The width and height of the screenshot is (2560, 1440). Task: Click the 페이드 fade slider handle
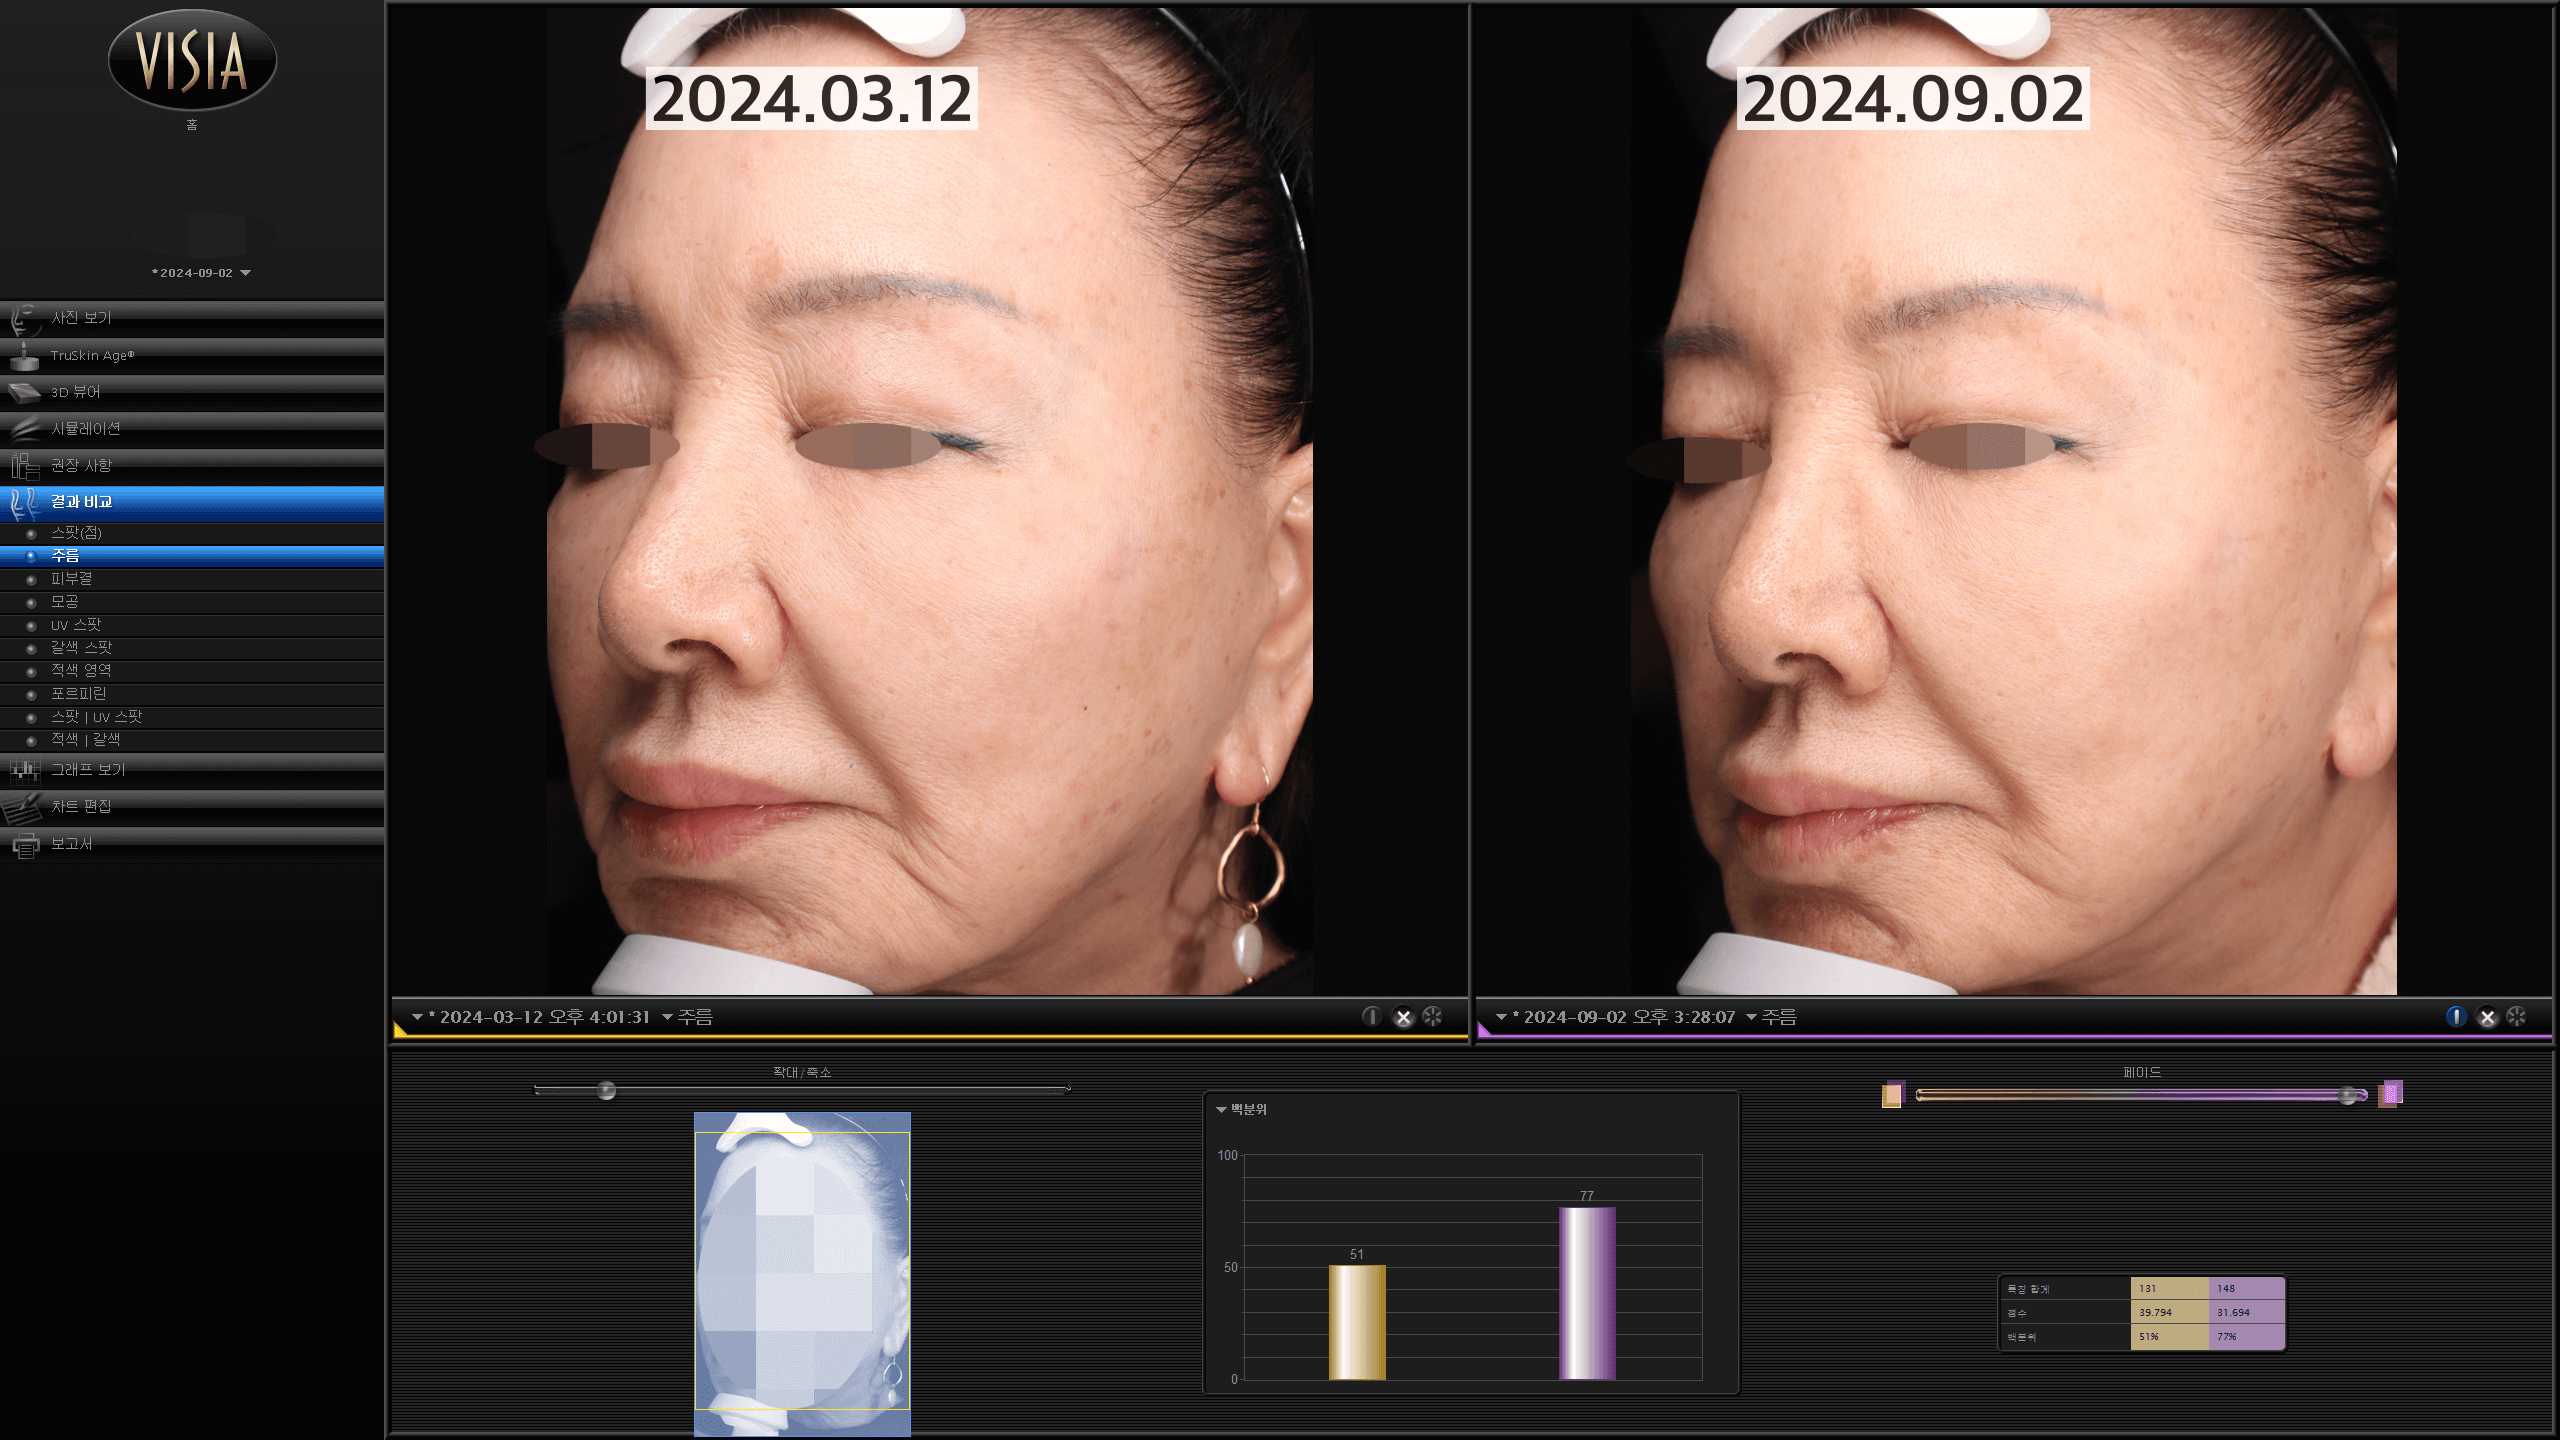[2348, 1096]
